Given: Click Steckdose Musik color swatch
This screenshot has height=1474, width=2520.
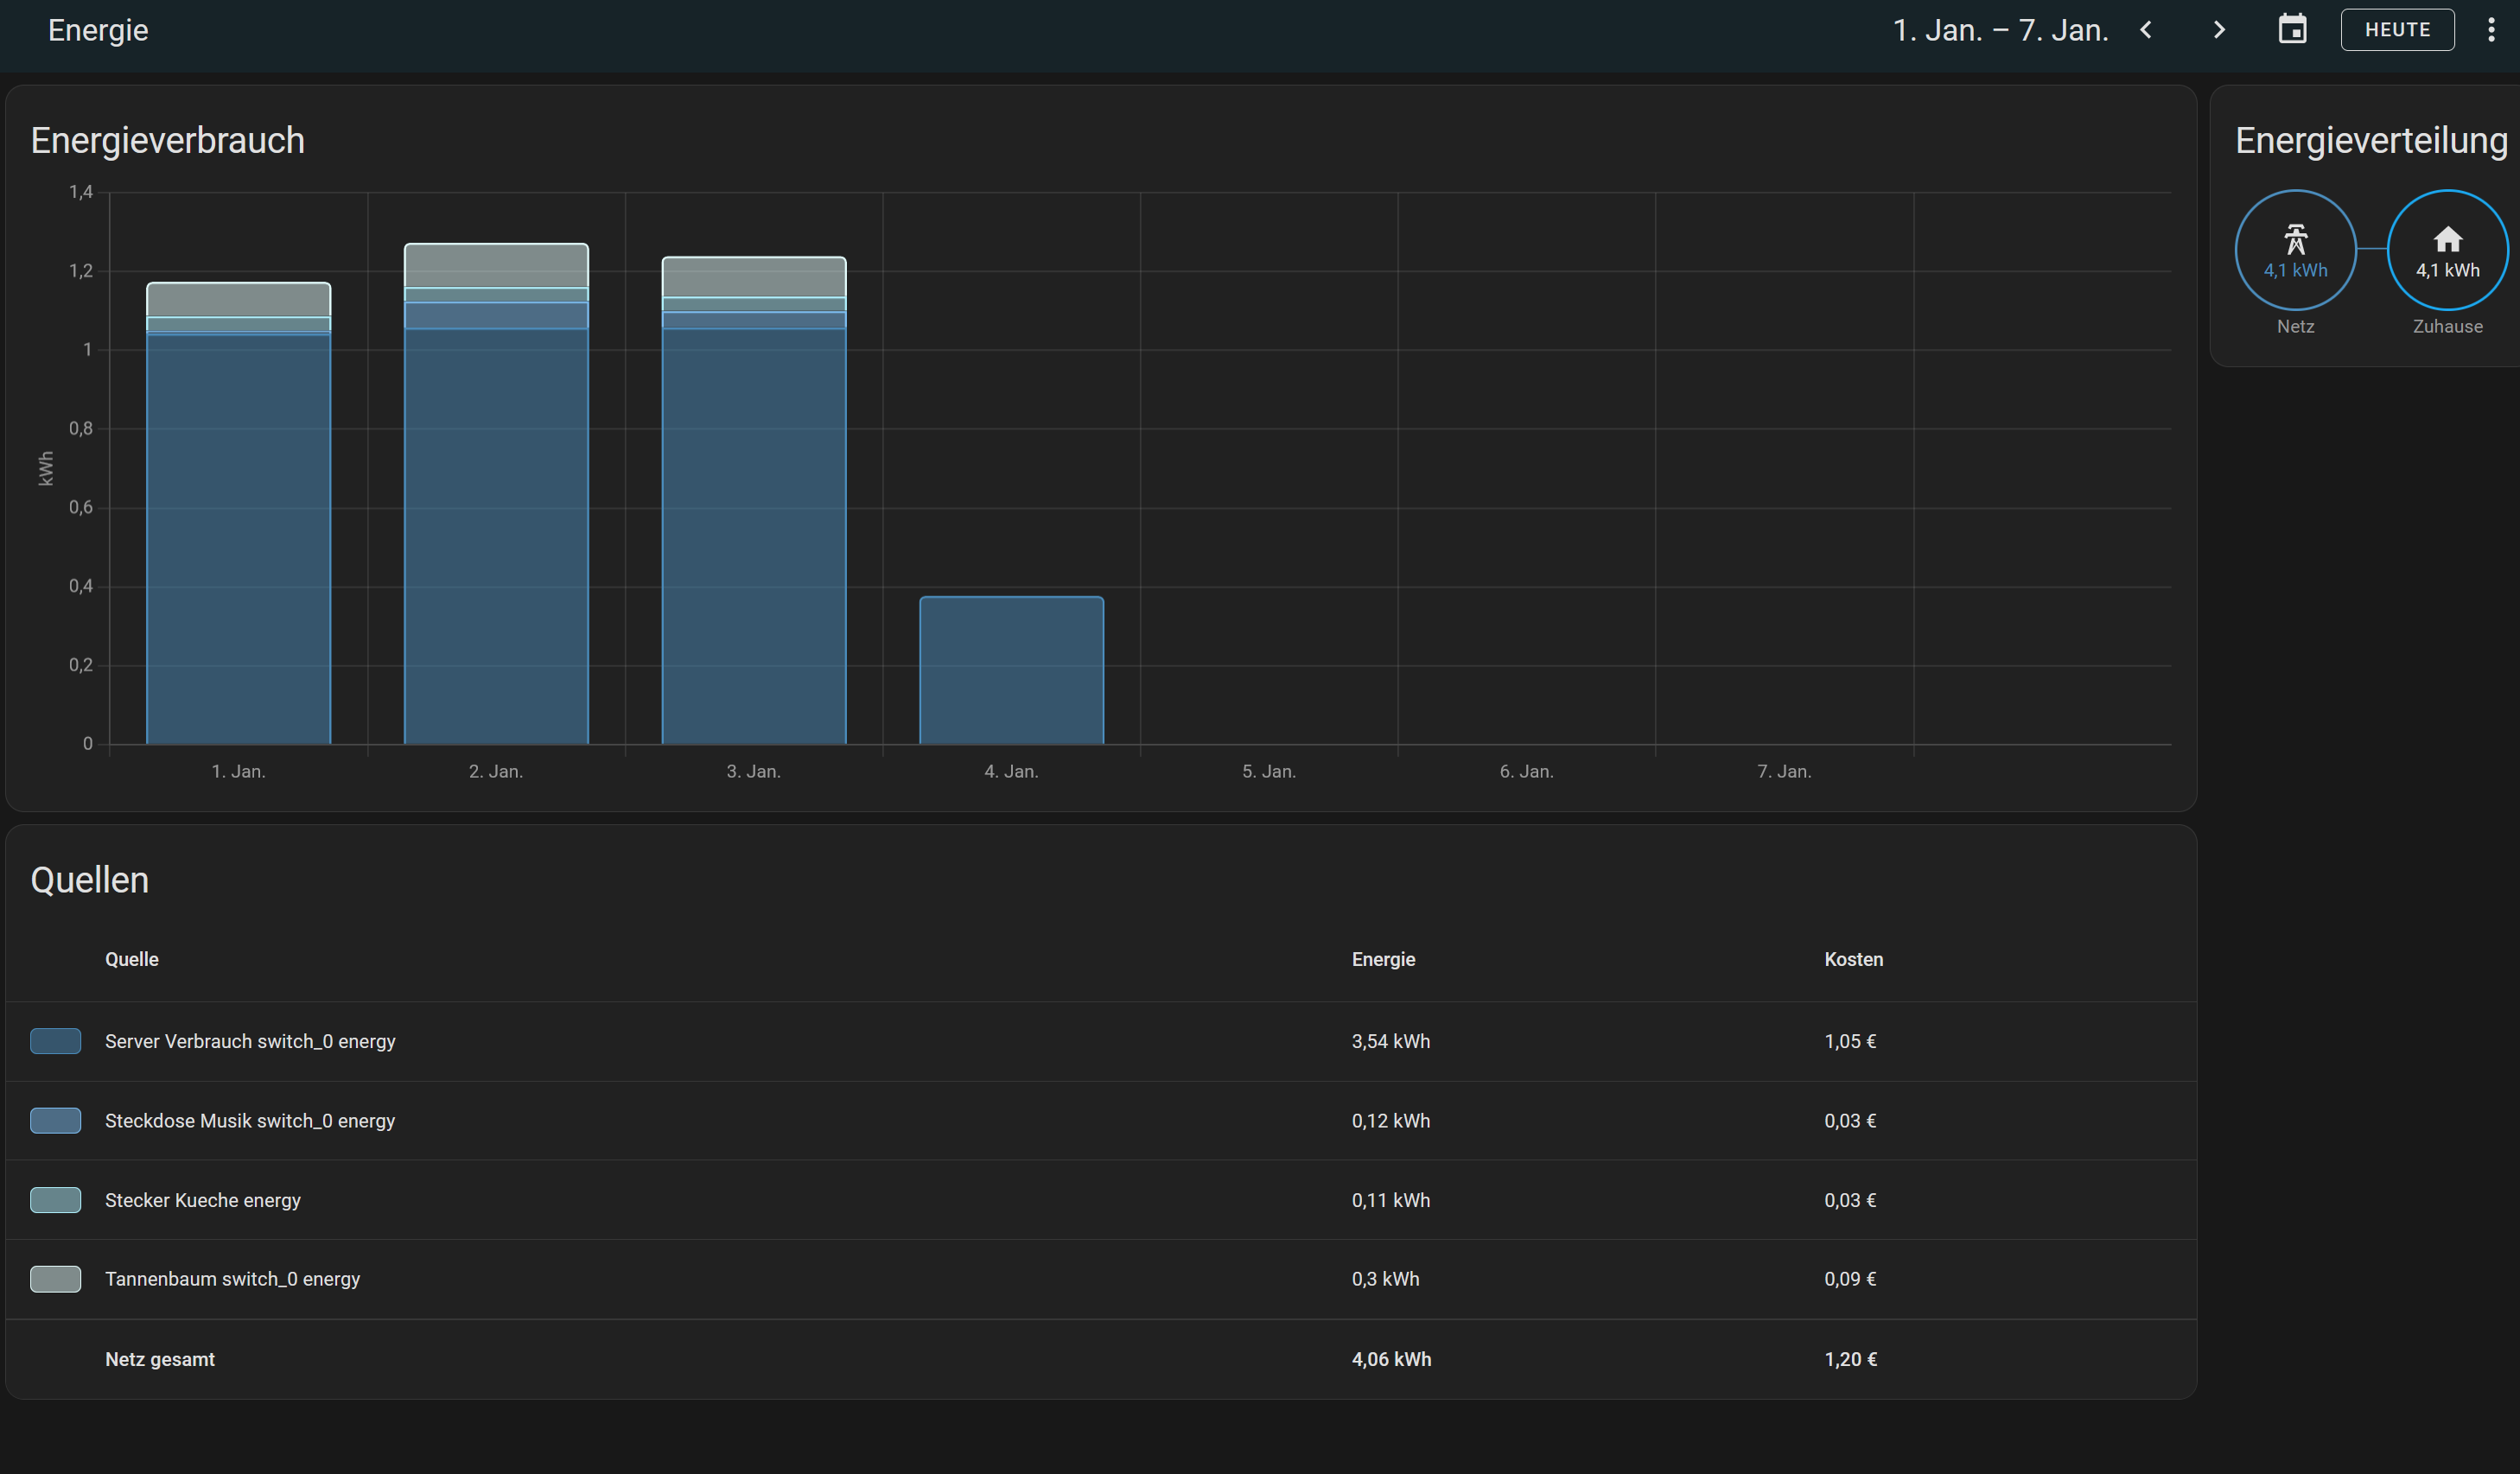Looking at the screenshot, I should pyautogui.click(x=55, y=1121).
